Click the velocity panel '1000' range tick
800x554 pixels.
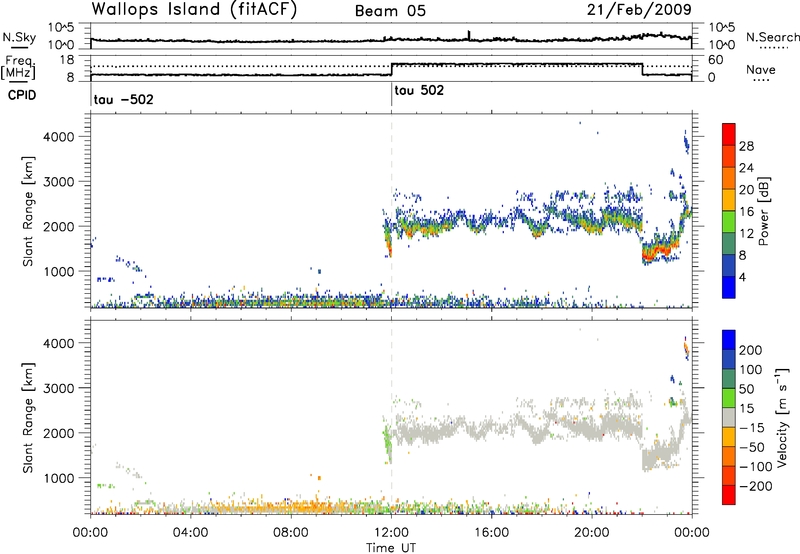tap(59, 478)
